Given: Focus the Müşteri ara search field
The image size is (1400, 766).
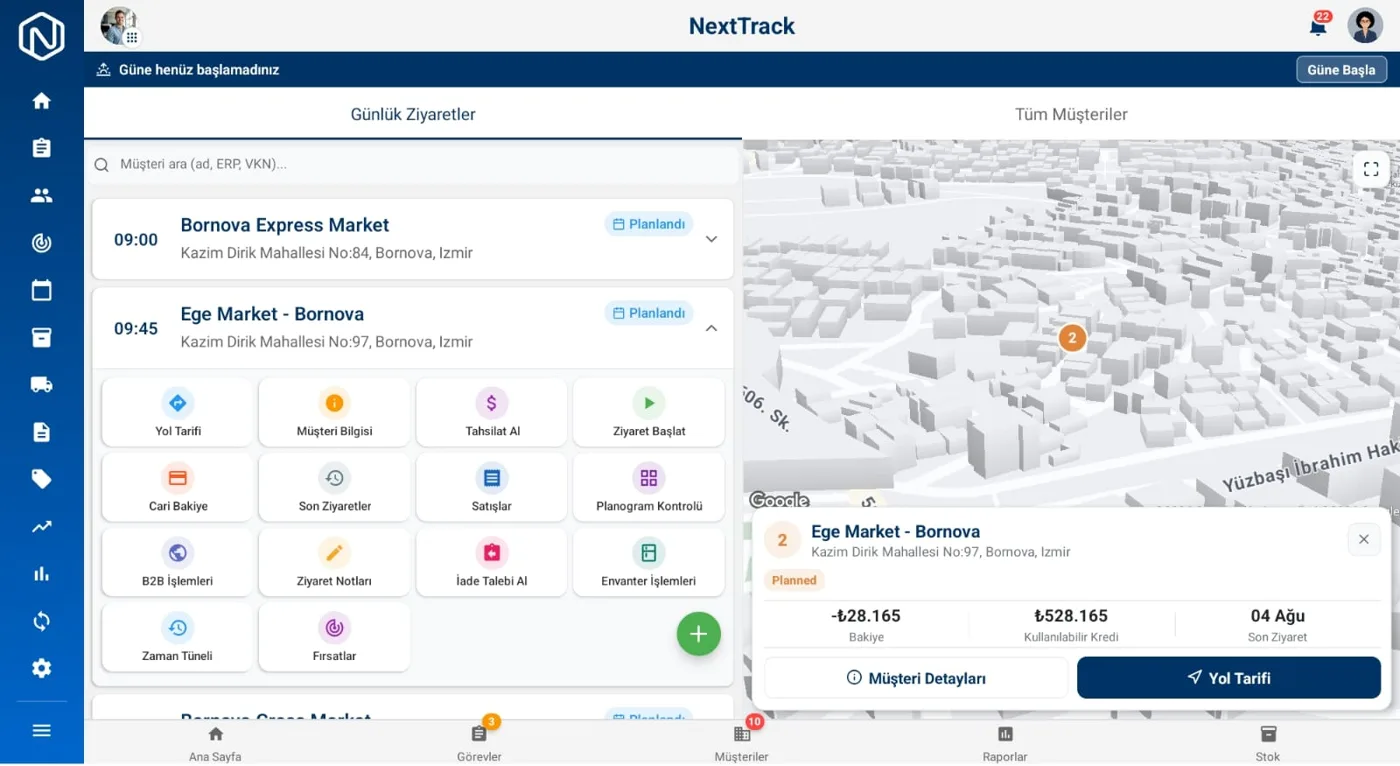Looking at the screenshot, I should coord(413,164).
